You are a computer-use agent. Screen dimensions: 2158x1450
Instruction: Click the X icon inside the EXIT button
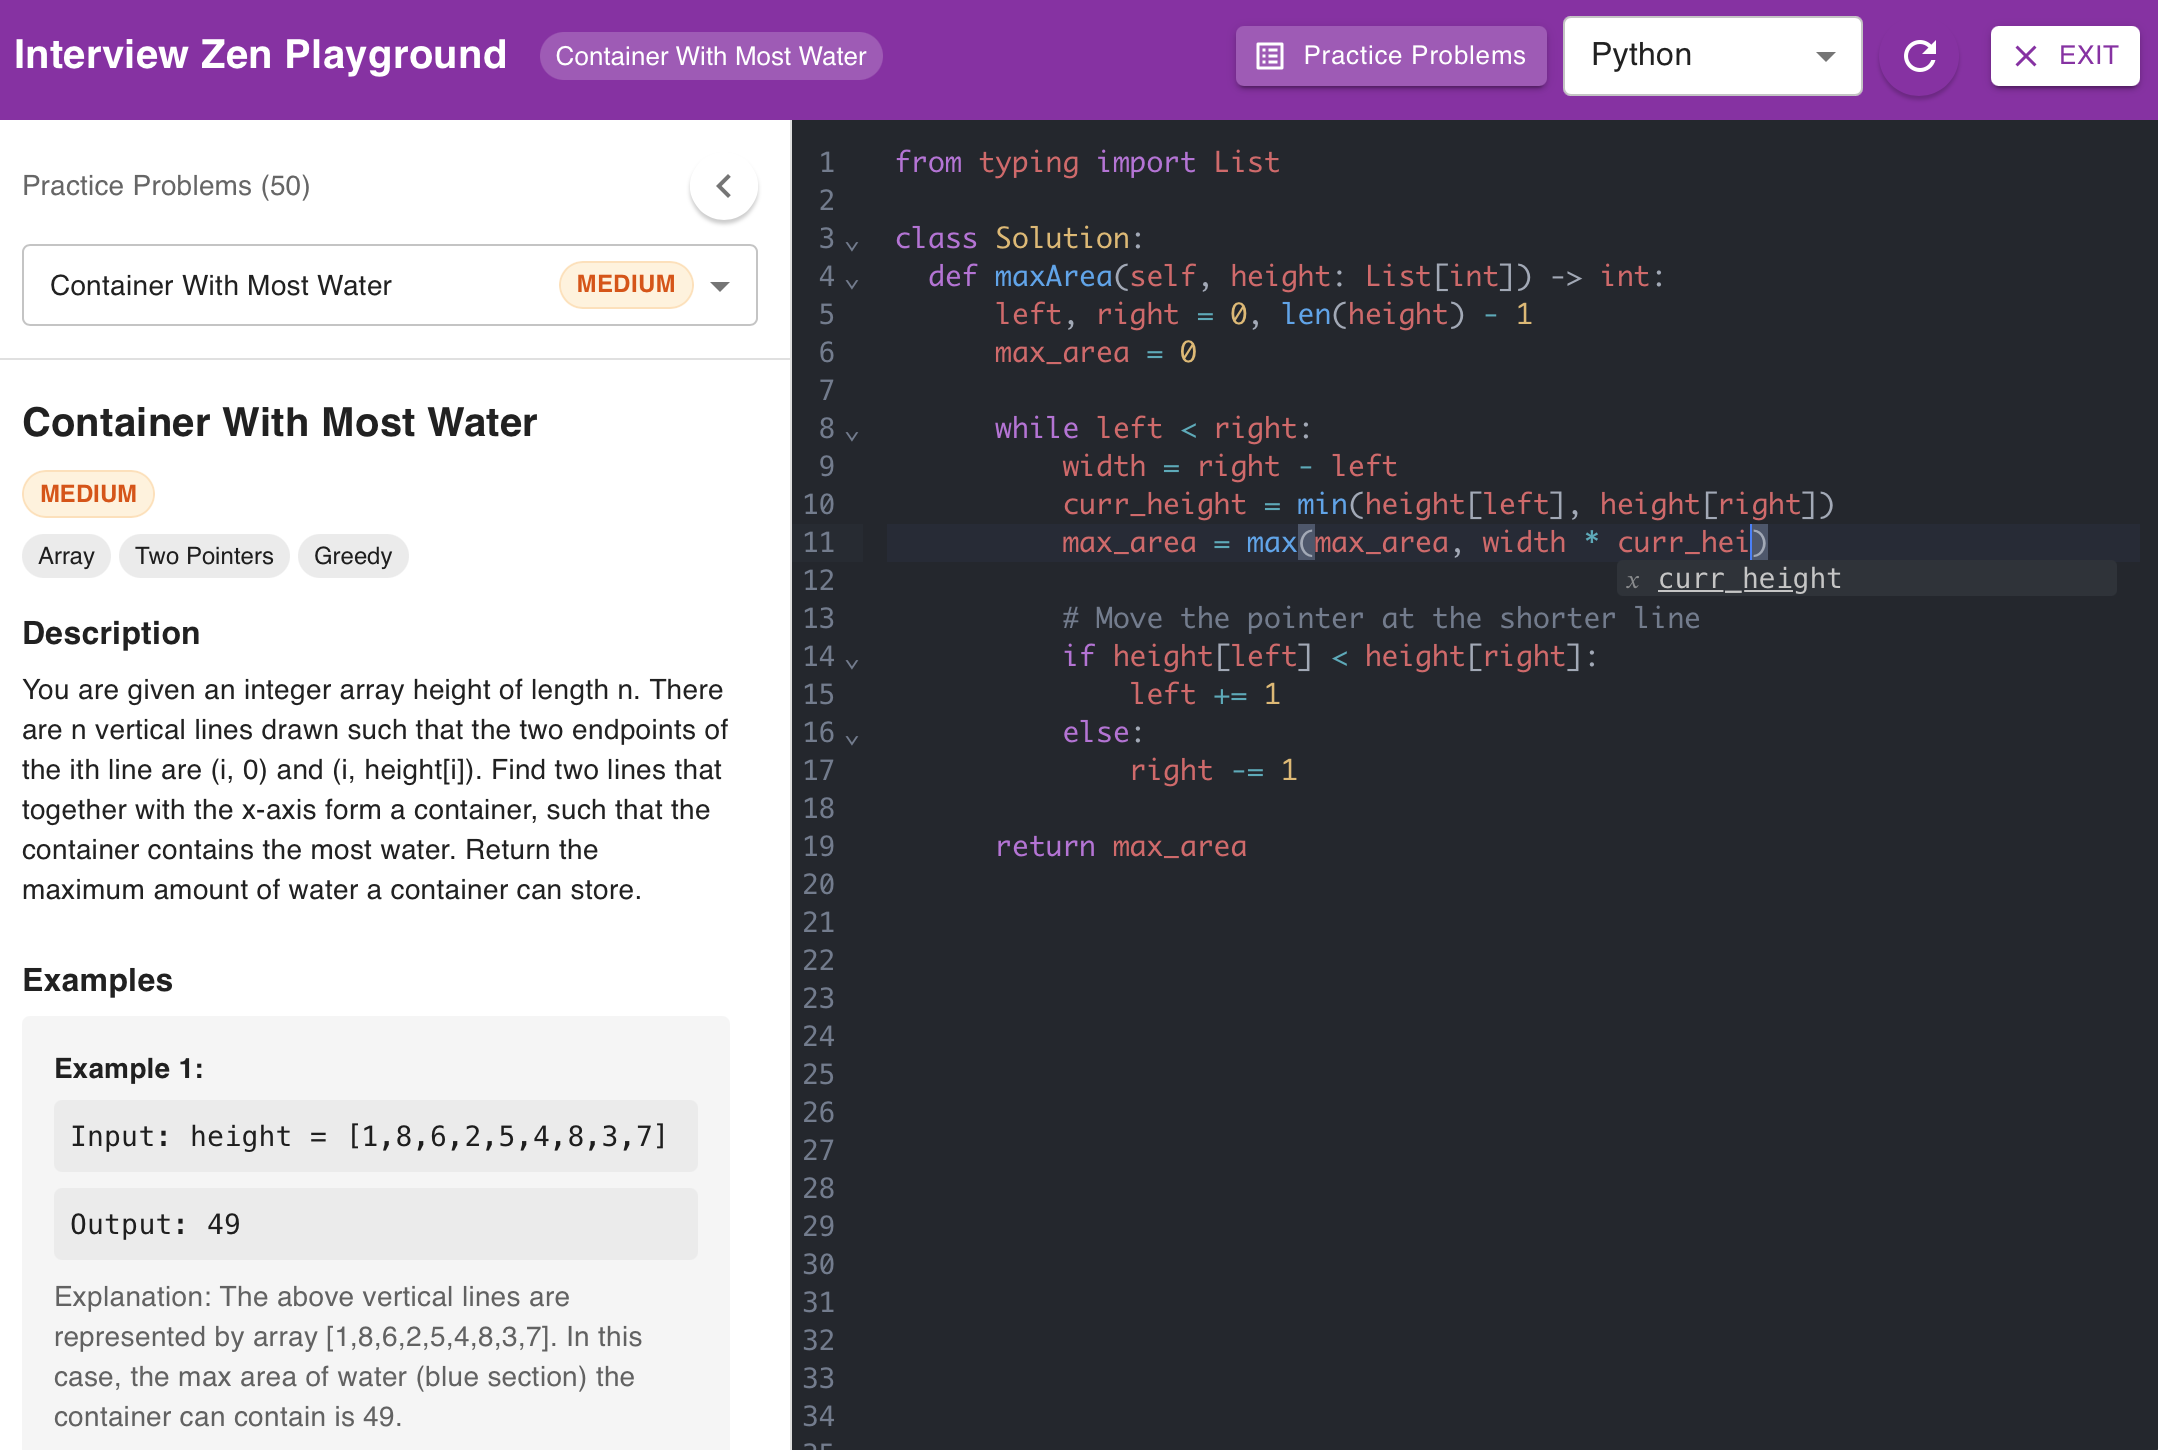pos(2026,56)
